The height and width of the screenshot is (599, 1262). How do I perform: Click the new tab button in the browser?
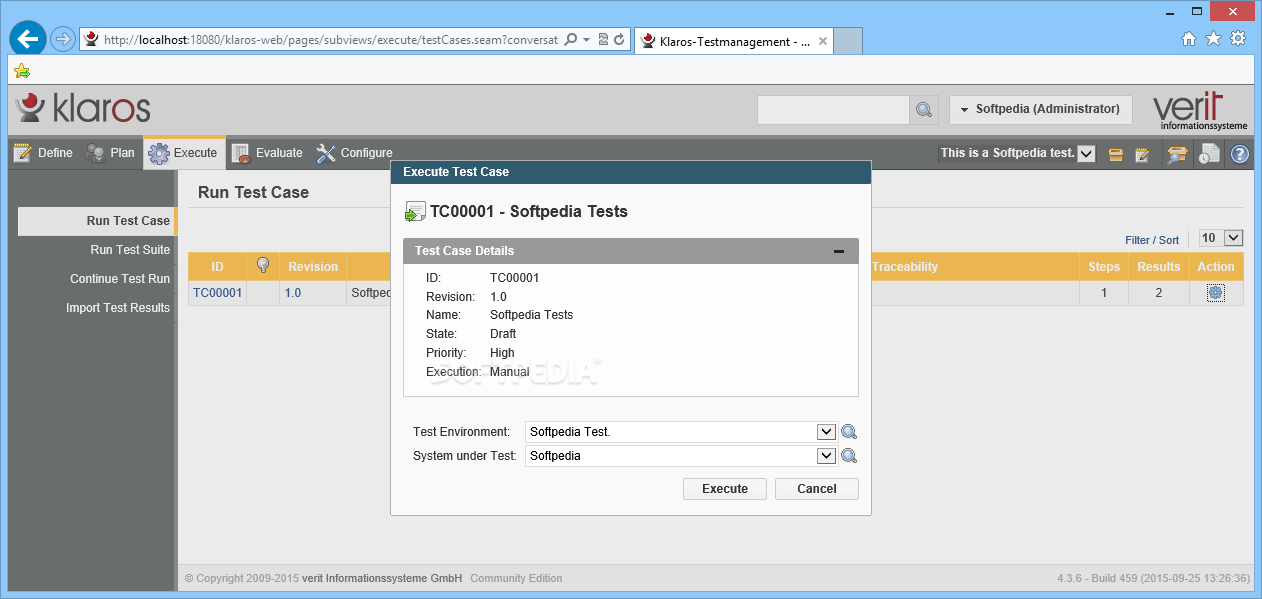coord(848,41)
